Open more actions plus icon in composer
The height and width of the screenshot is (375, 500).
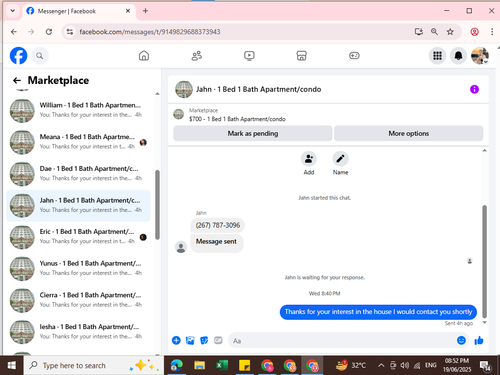tap(176, 340)
